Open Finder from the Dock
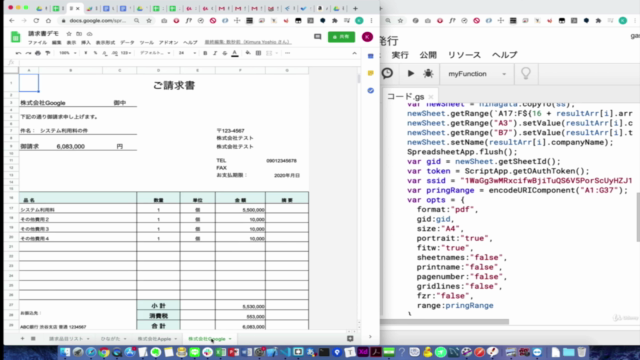Image resolution: width=640 pixels, height=360 pixels. (x=65, y=352)
